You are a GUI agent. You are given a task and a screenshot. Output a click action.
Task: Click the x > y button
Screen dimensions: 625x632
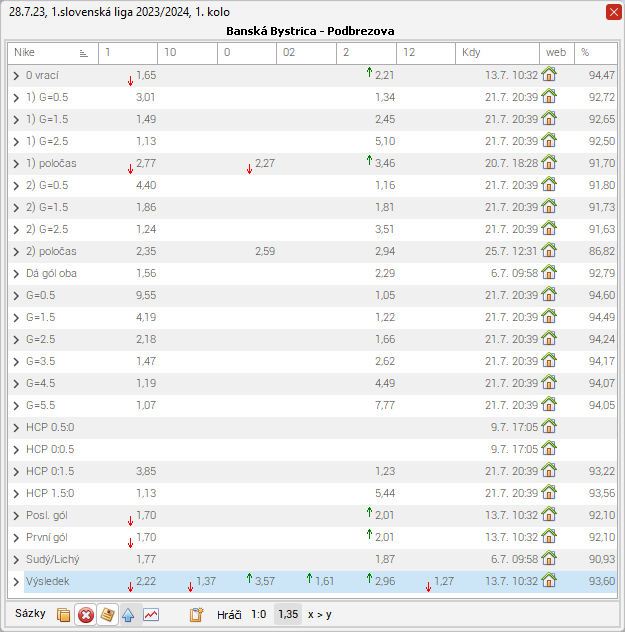point(320,615)
